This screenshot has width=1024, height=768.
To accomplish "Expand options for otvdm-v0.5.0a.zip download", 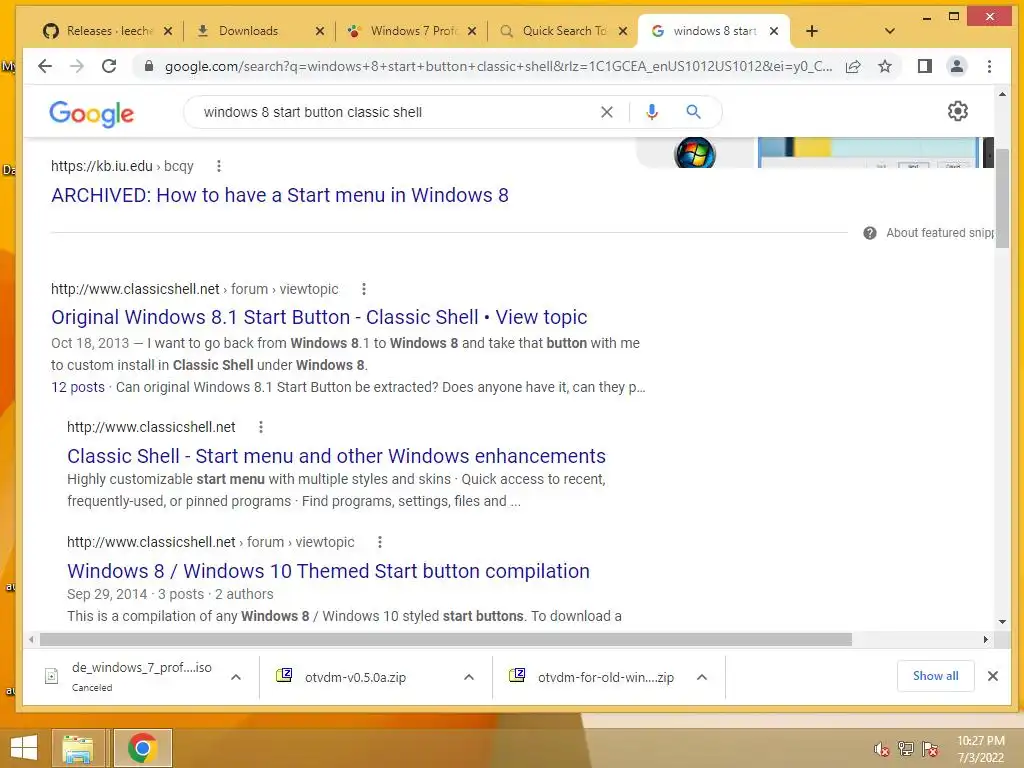I will (x=469, y=677).
